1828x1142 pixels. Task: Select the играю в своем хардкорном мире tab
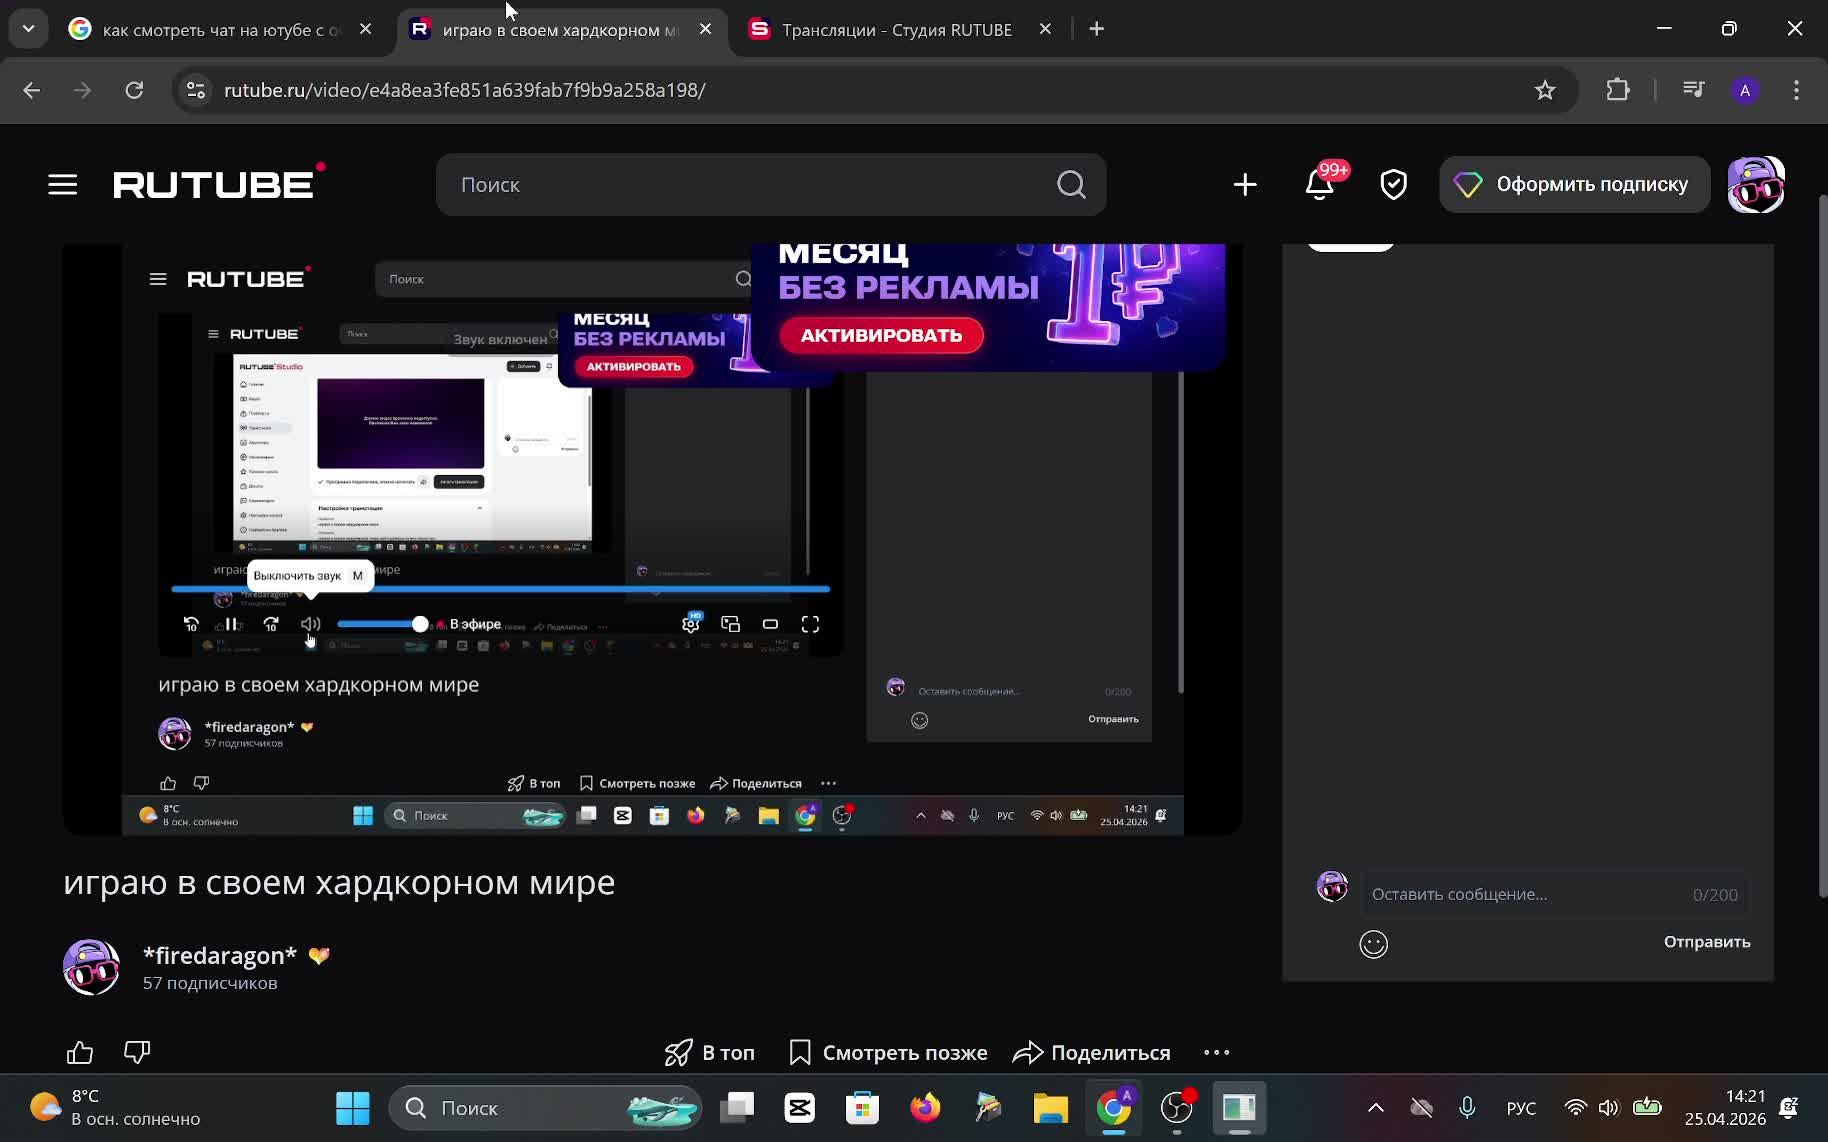click(x=560, y=30)
